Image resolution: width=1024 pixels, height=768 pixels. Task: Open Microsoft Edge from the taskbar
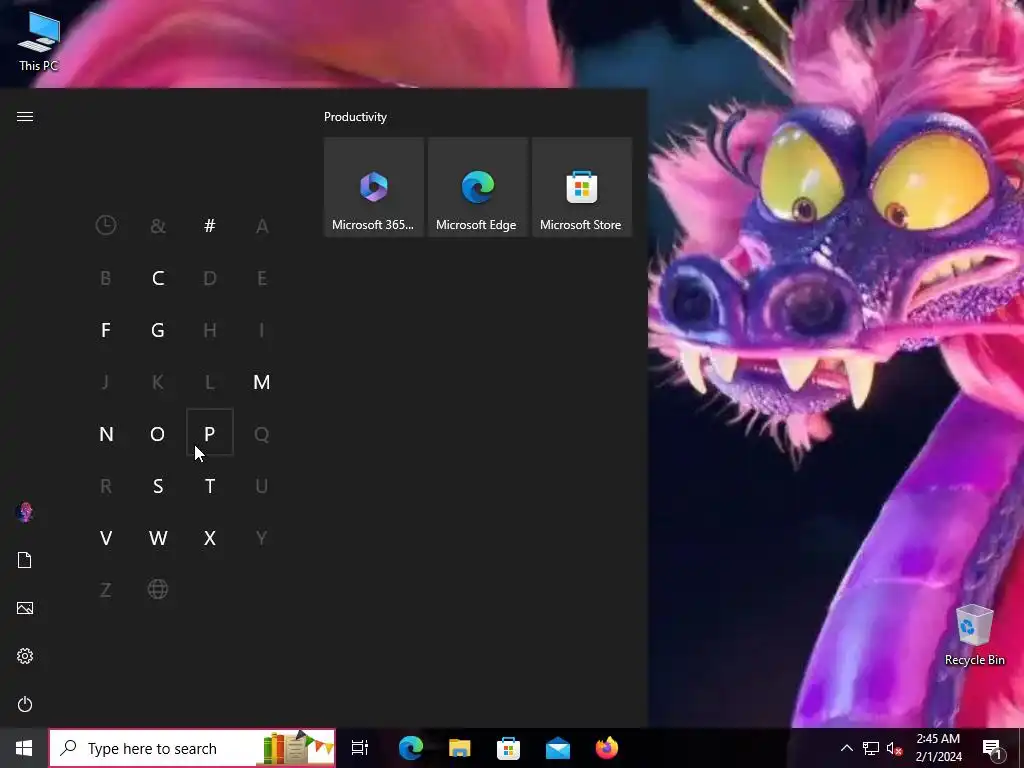pos(411,748)
